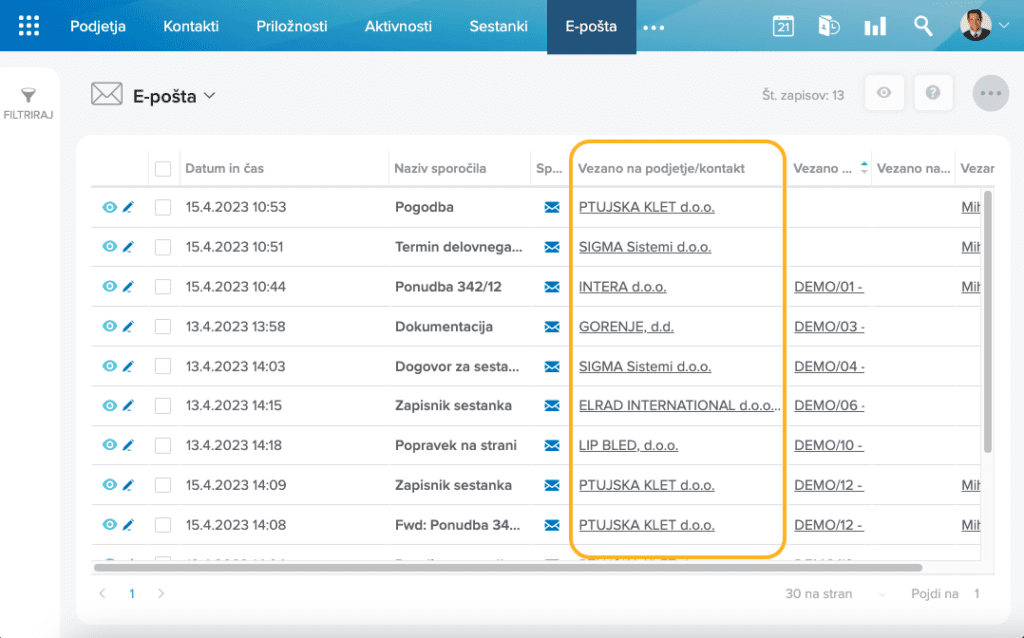The height and width of the screenshot is (638, 1024).
Task: Click Naziv sporočila column header
Action: coord(440,168)
